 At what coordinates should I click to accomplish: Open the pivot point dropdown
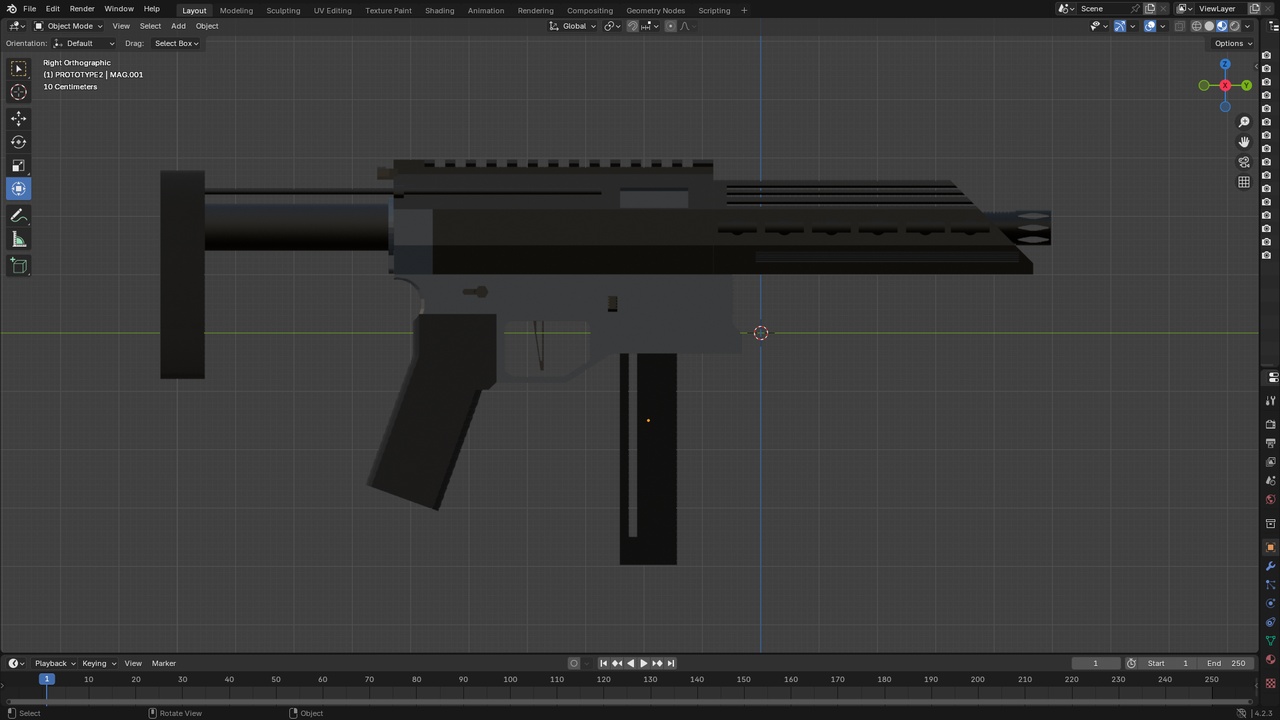pyautogui.click(x=613, y=26)
